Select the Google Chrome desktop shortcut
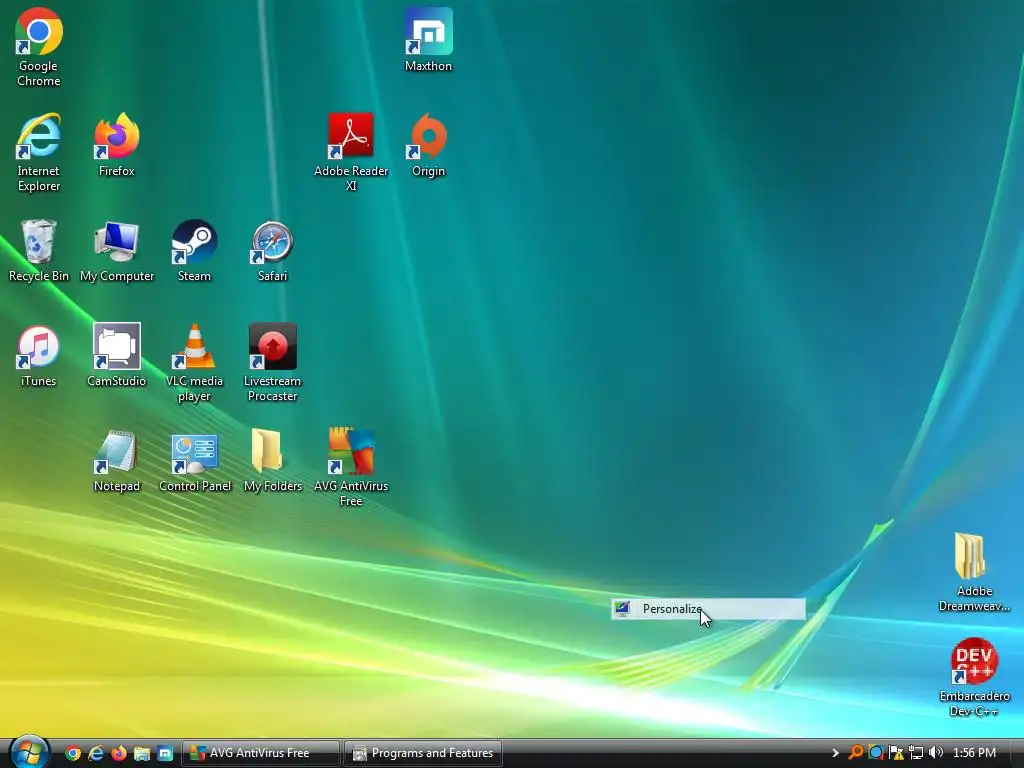 [x=39, y=47]
